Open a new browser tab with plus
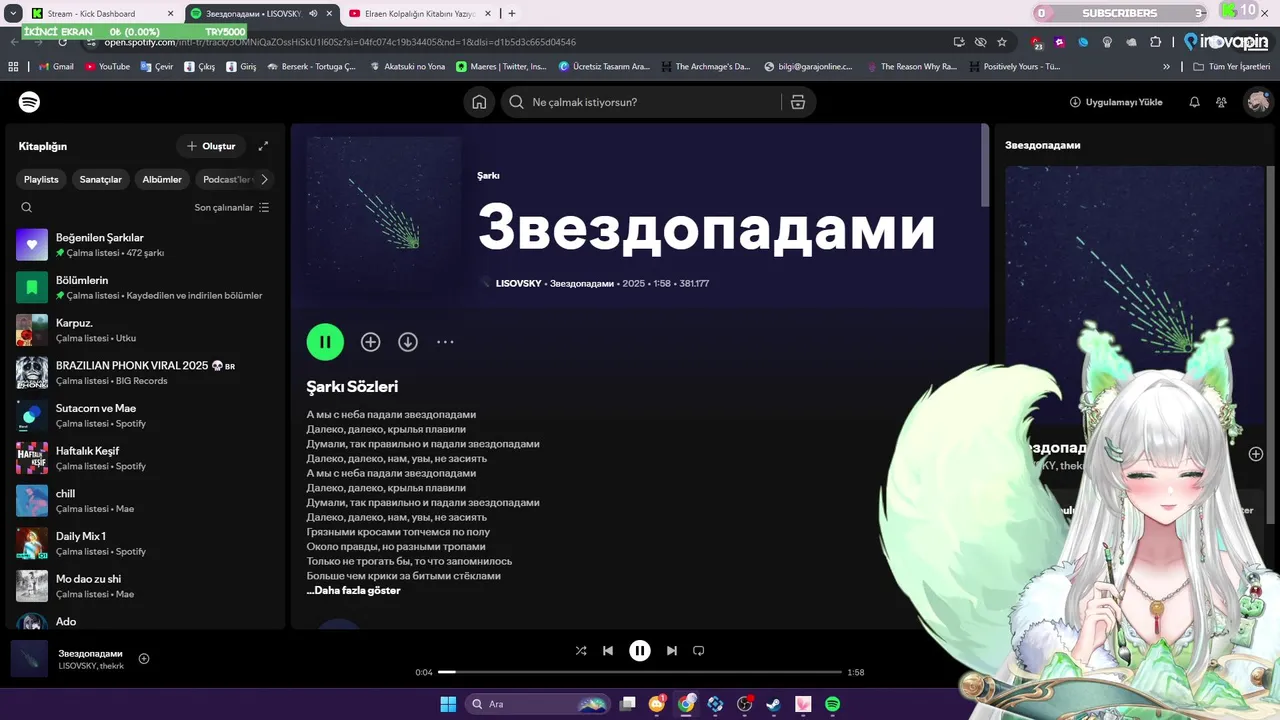The height and width of the screenshot is (720, 1280). pyautogui.click(x=512, y=14)
